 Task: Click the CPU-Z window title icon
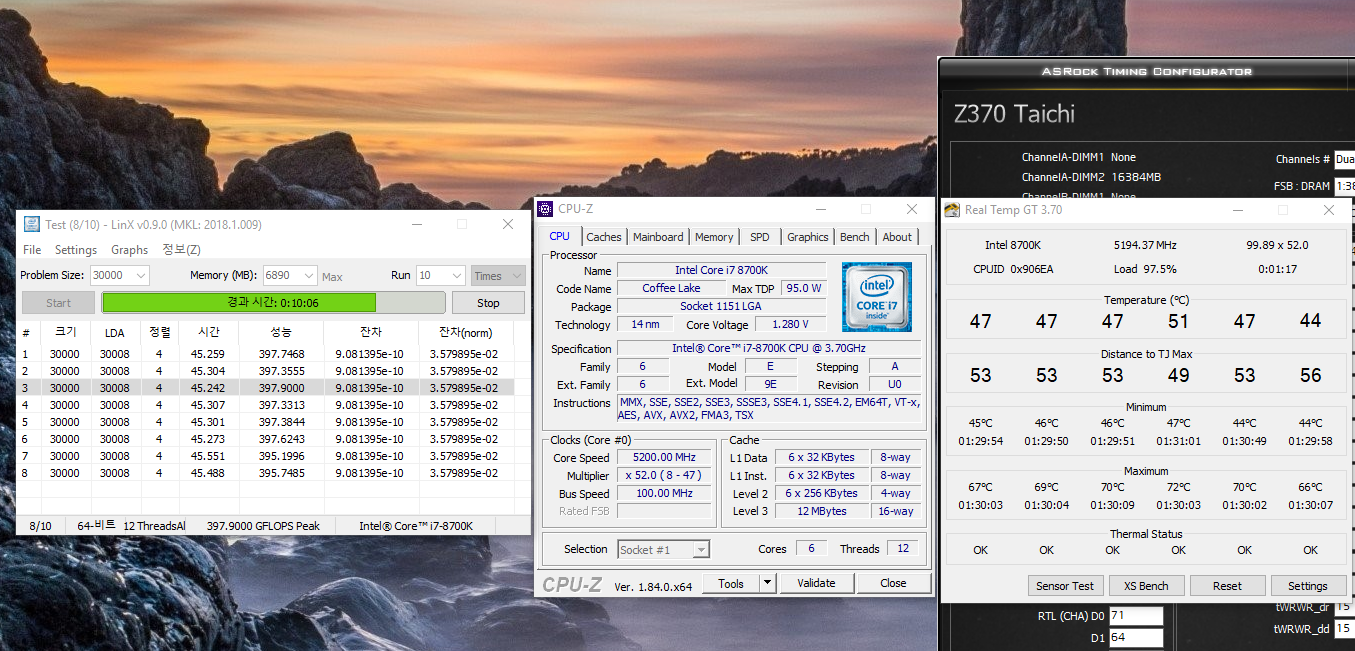545,209
